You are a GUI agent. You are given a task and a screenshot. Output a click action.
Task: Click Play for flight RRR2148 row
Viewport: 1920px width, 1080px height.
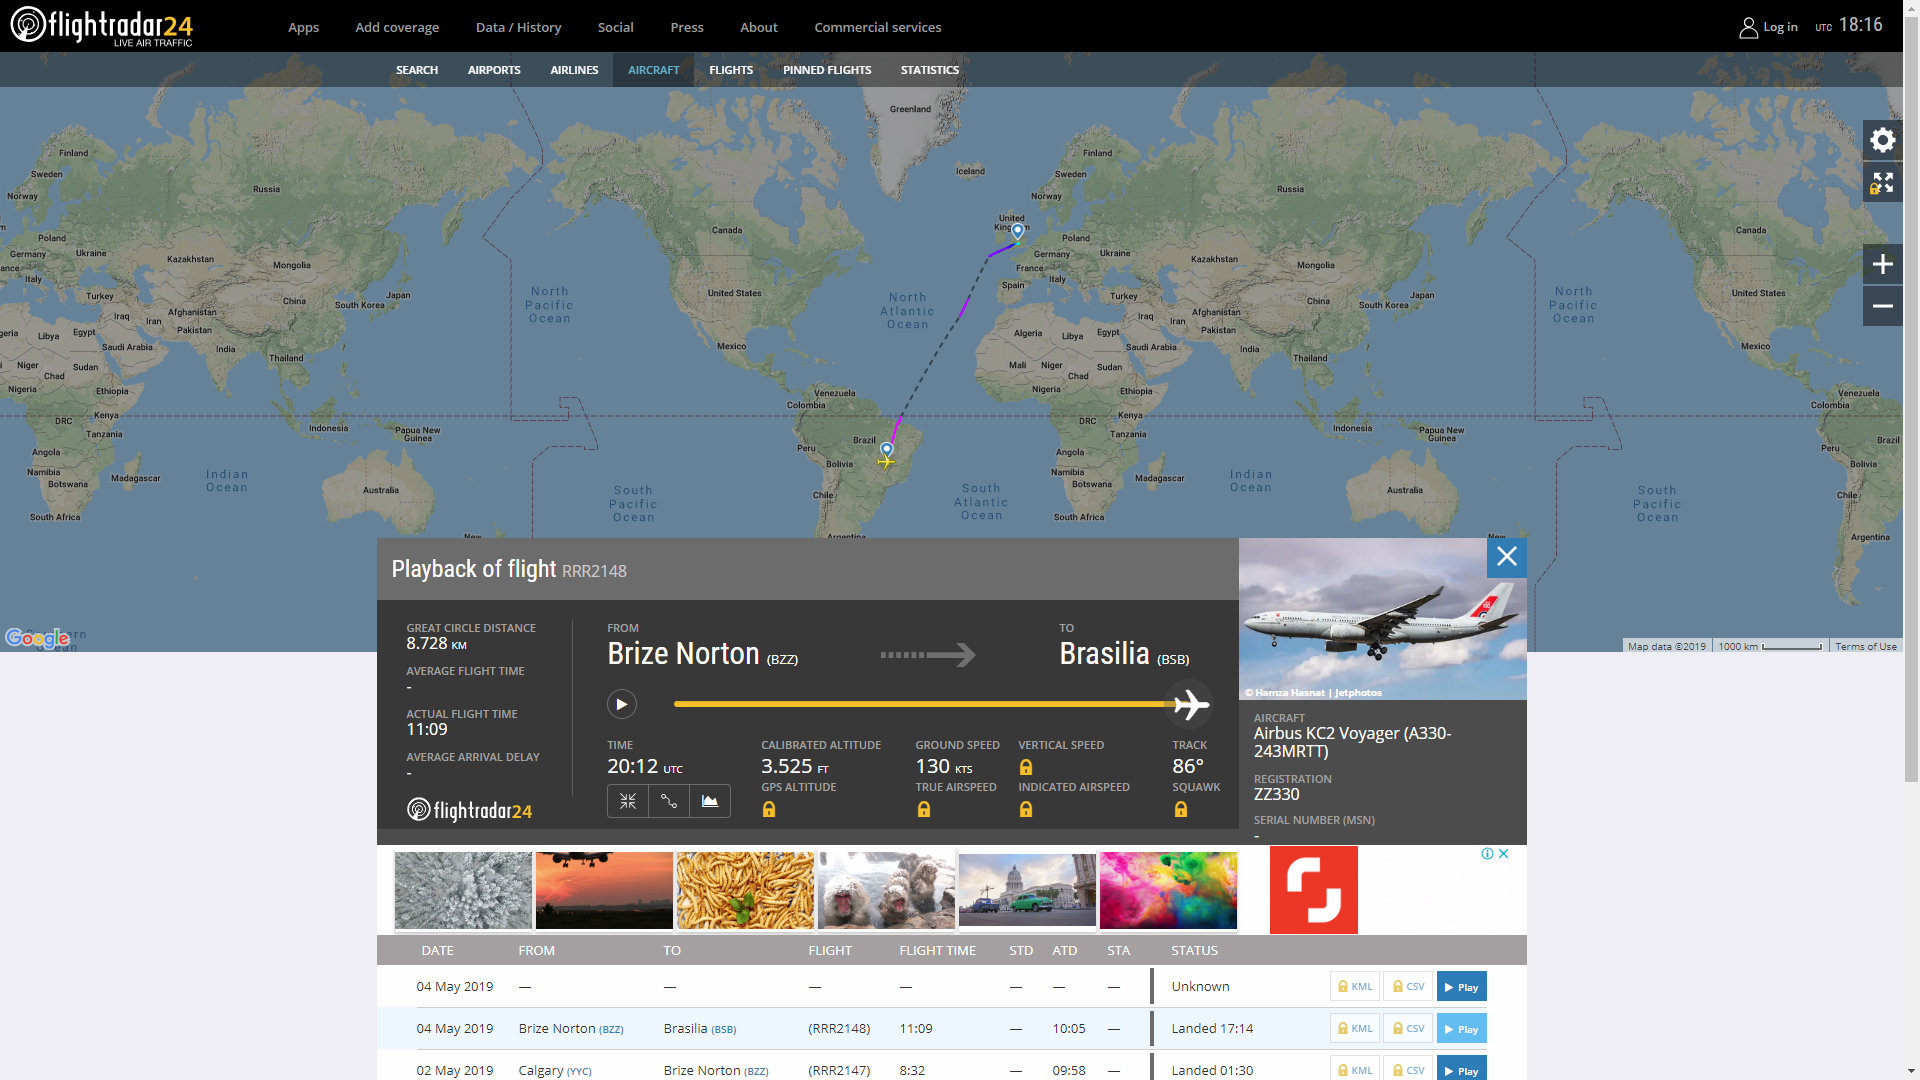1461,1028
